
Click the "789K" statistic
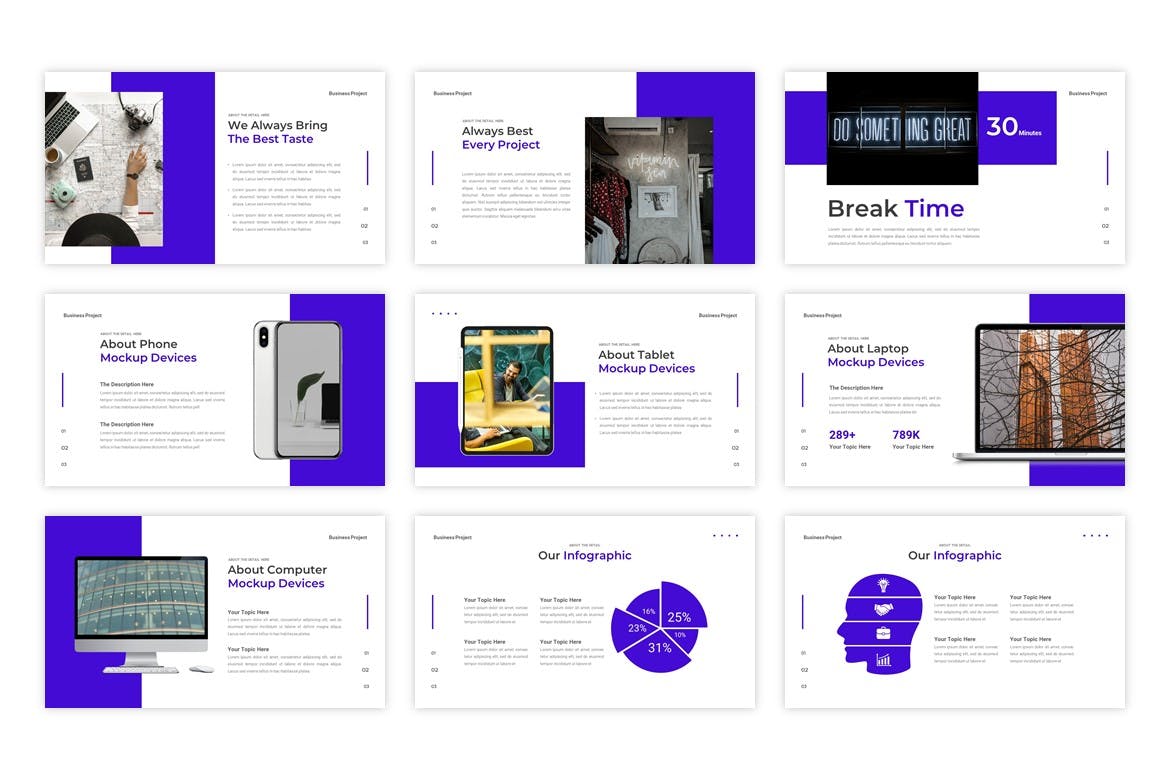coord(906,435)
